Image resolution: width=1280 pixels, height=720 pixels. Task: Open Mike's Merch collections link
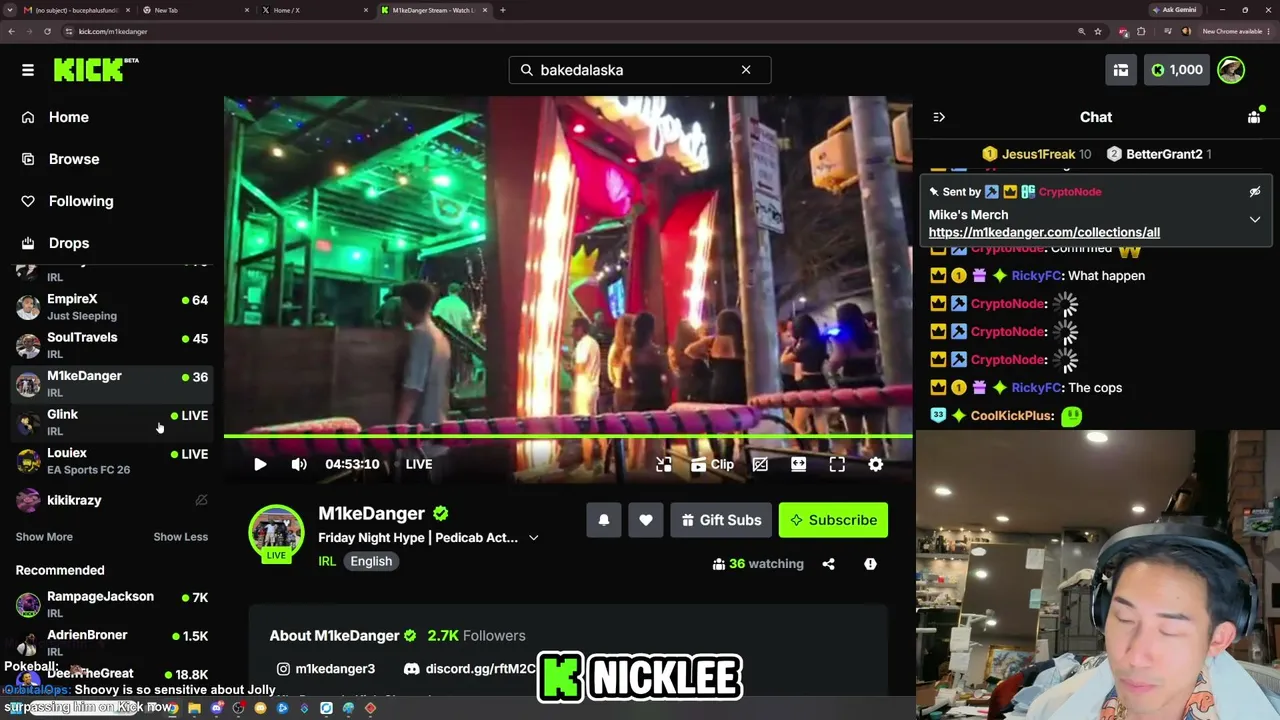click(1044, 232)
